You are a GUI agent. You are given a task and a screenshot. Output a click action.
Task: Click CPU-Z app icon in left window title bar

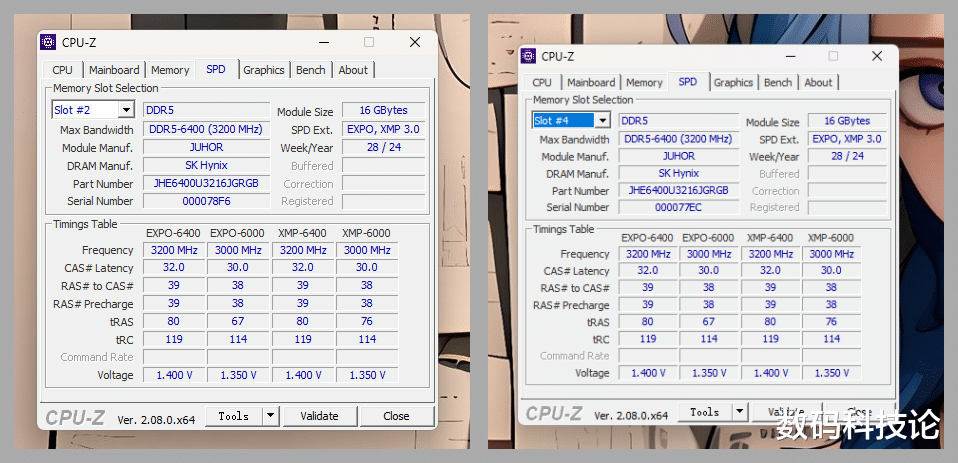[x=48, y=42]
